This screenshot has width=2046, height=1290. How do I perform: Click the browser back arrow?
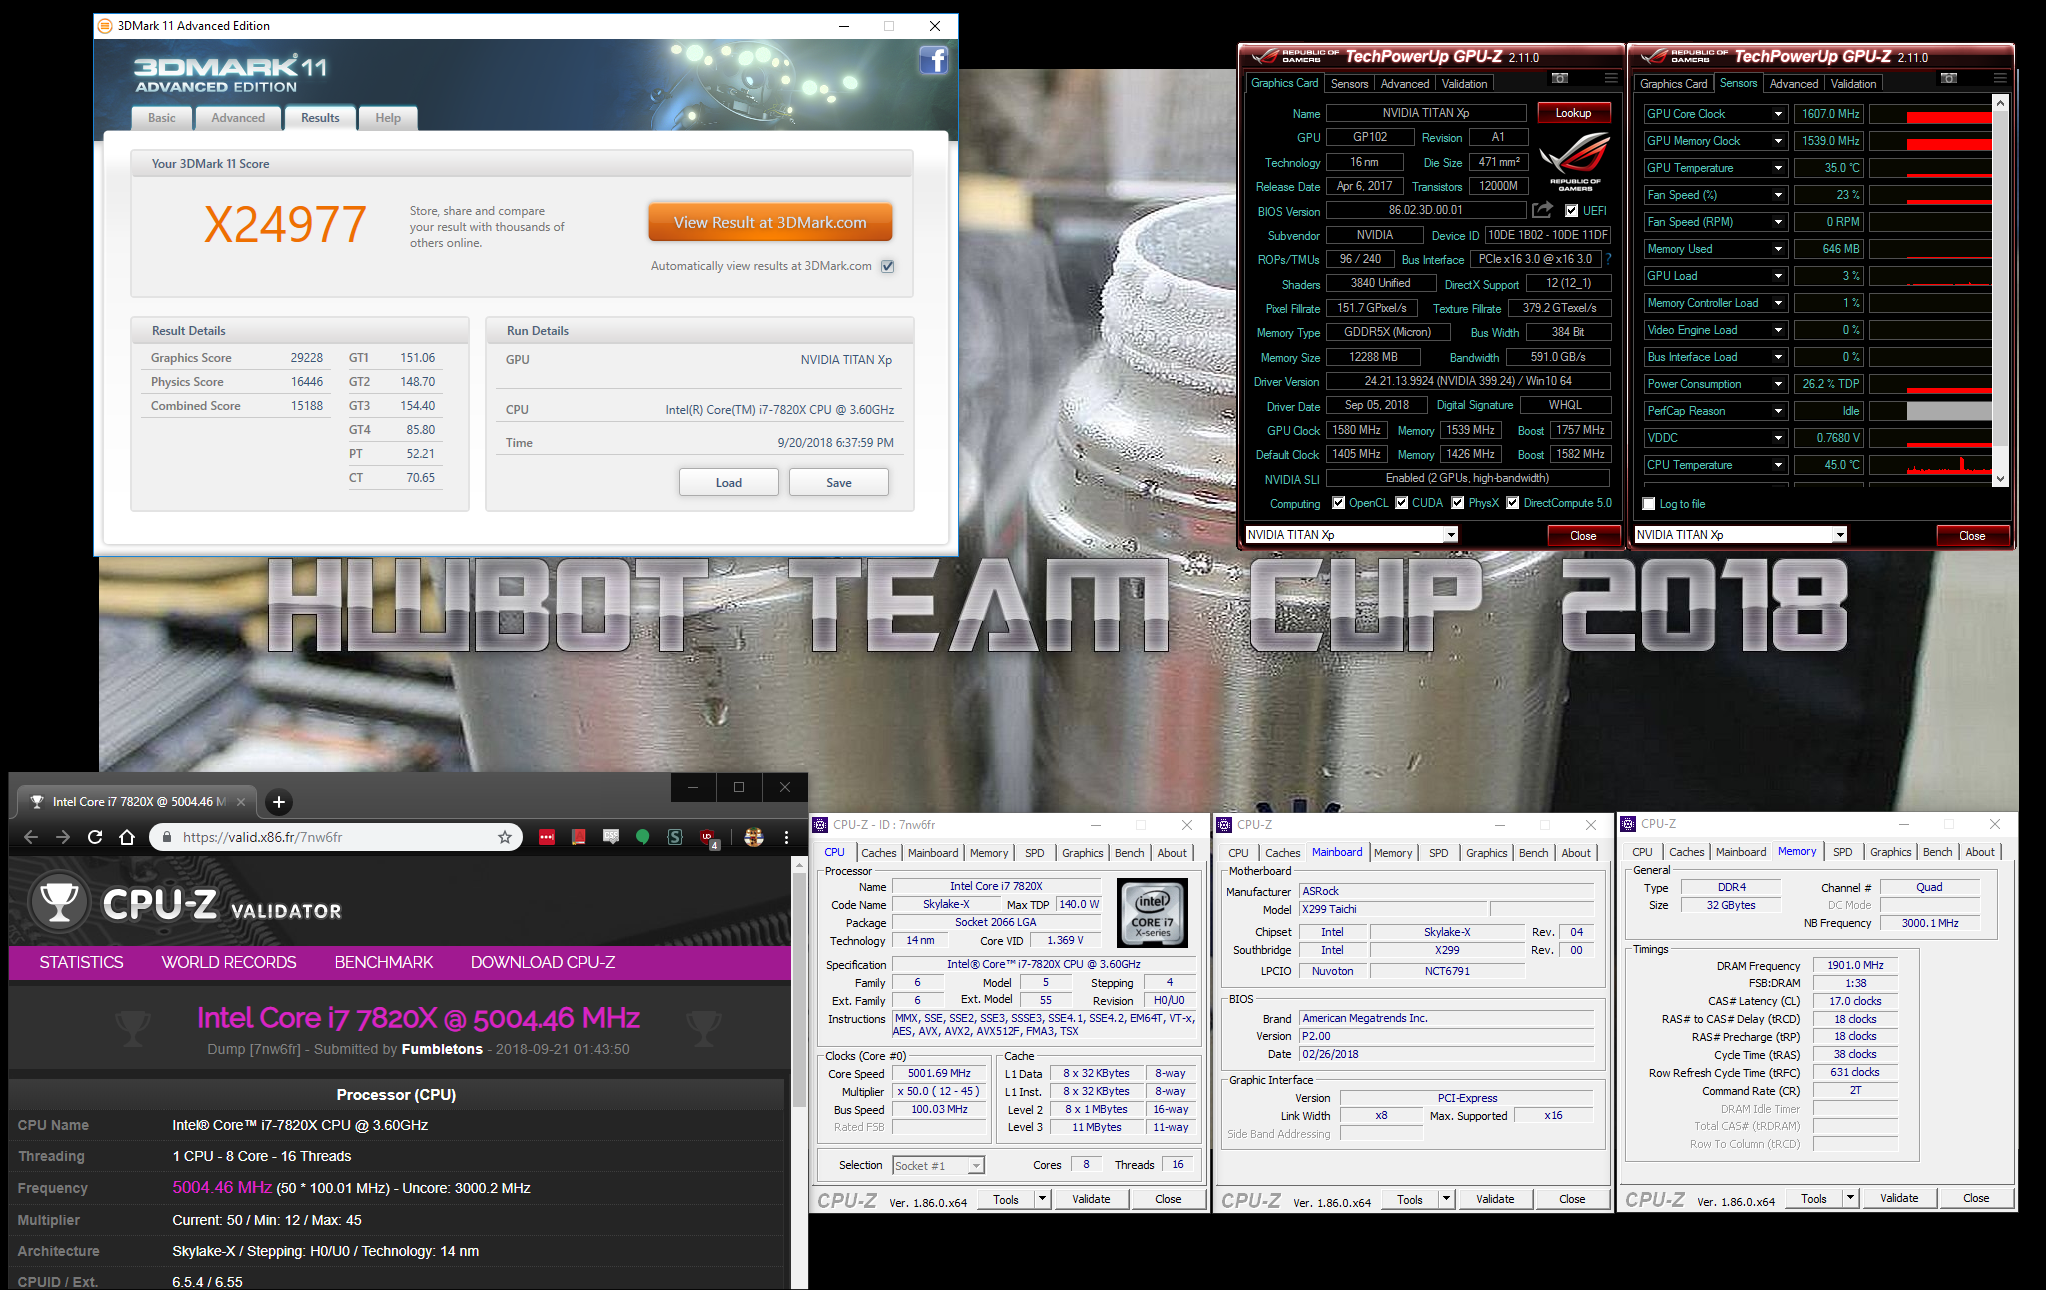pos(31,837)
